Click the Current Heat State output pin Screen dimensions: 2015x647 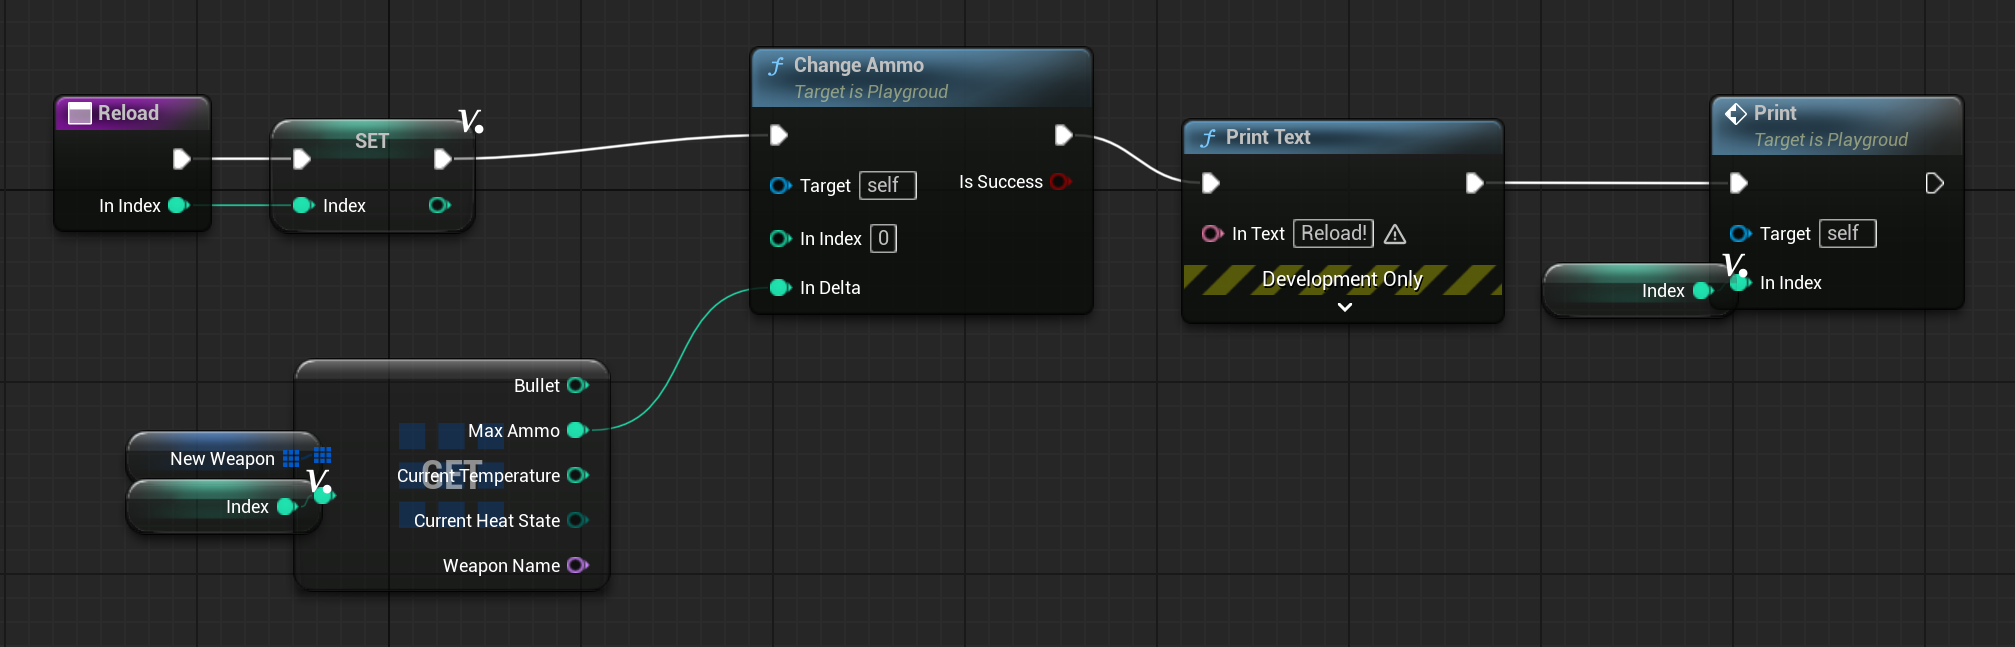pyautogui.click(x=577, y=520)
